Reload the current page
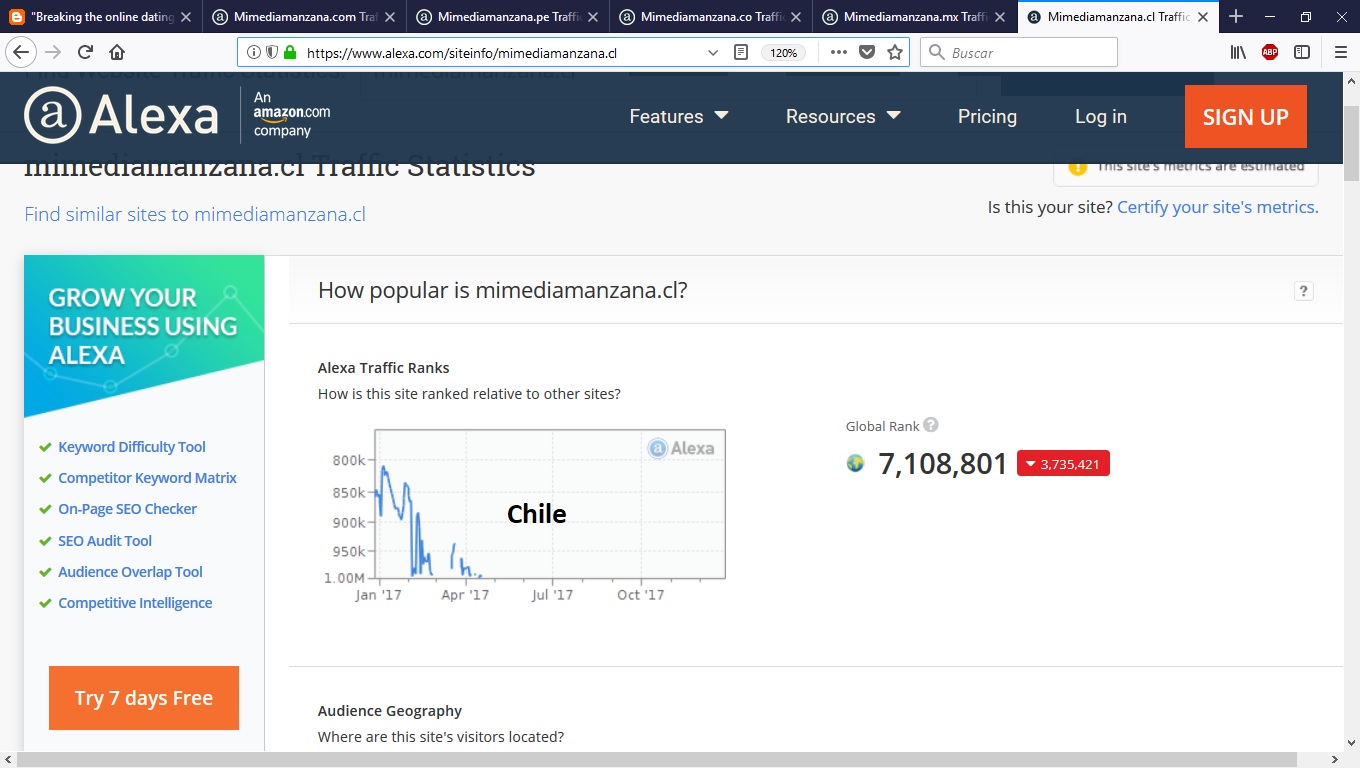 click(x=86, y=53)
